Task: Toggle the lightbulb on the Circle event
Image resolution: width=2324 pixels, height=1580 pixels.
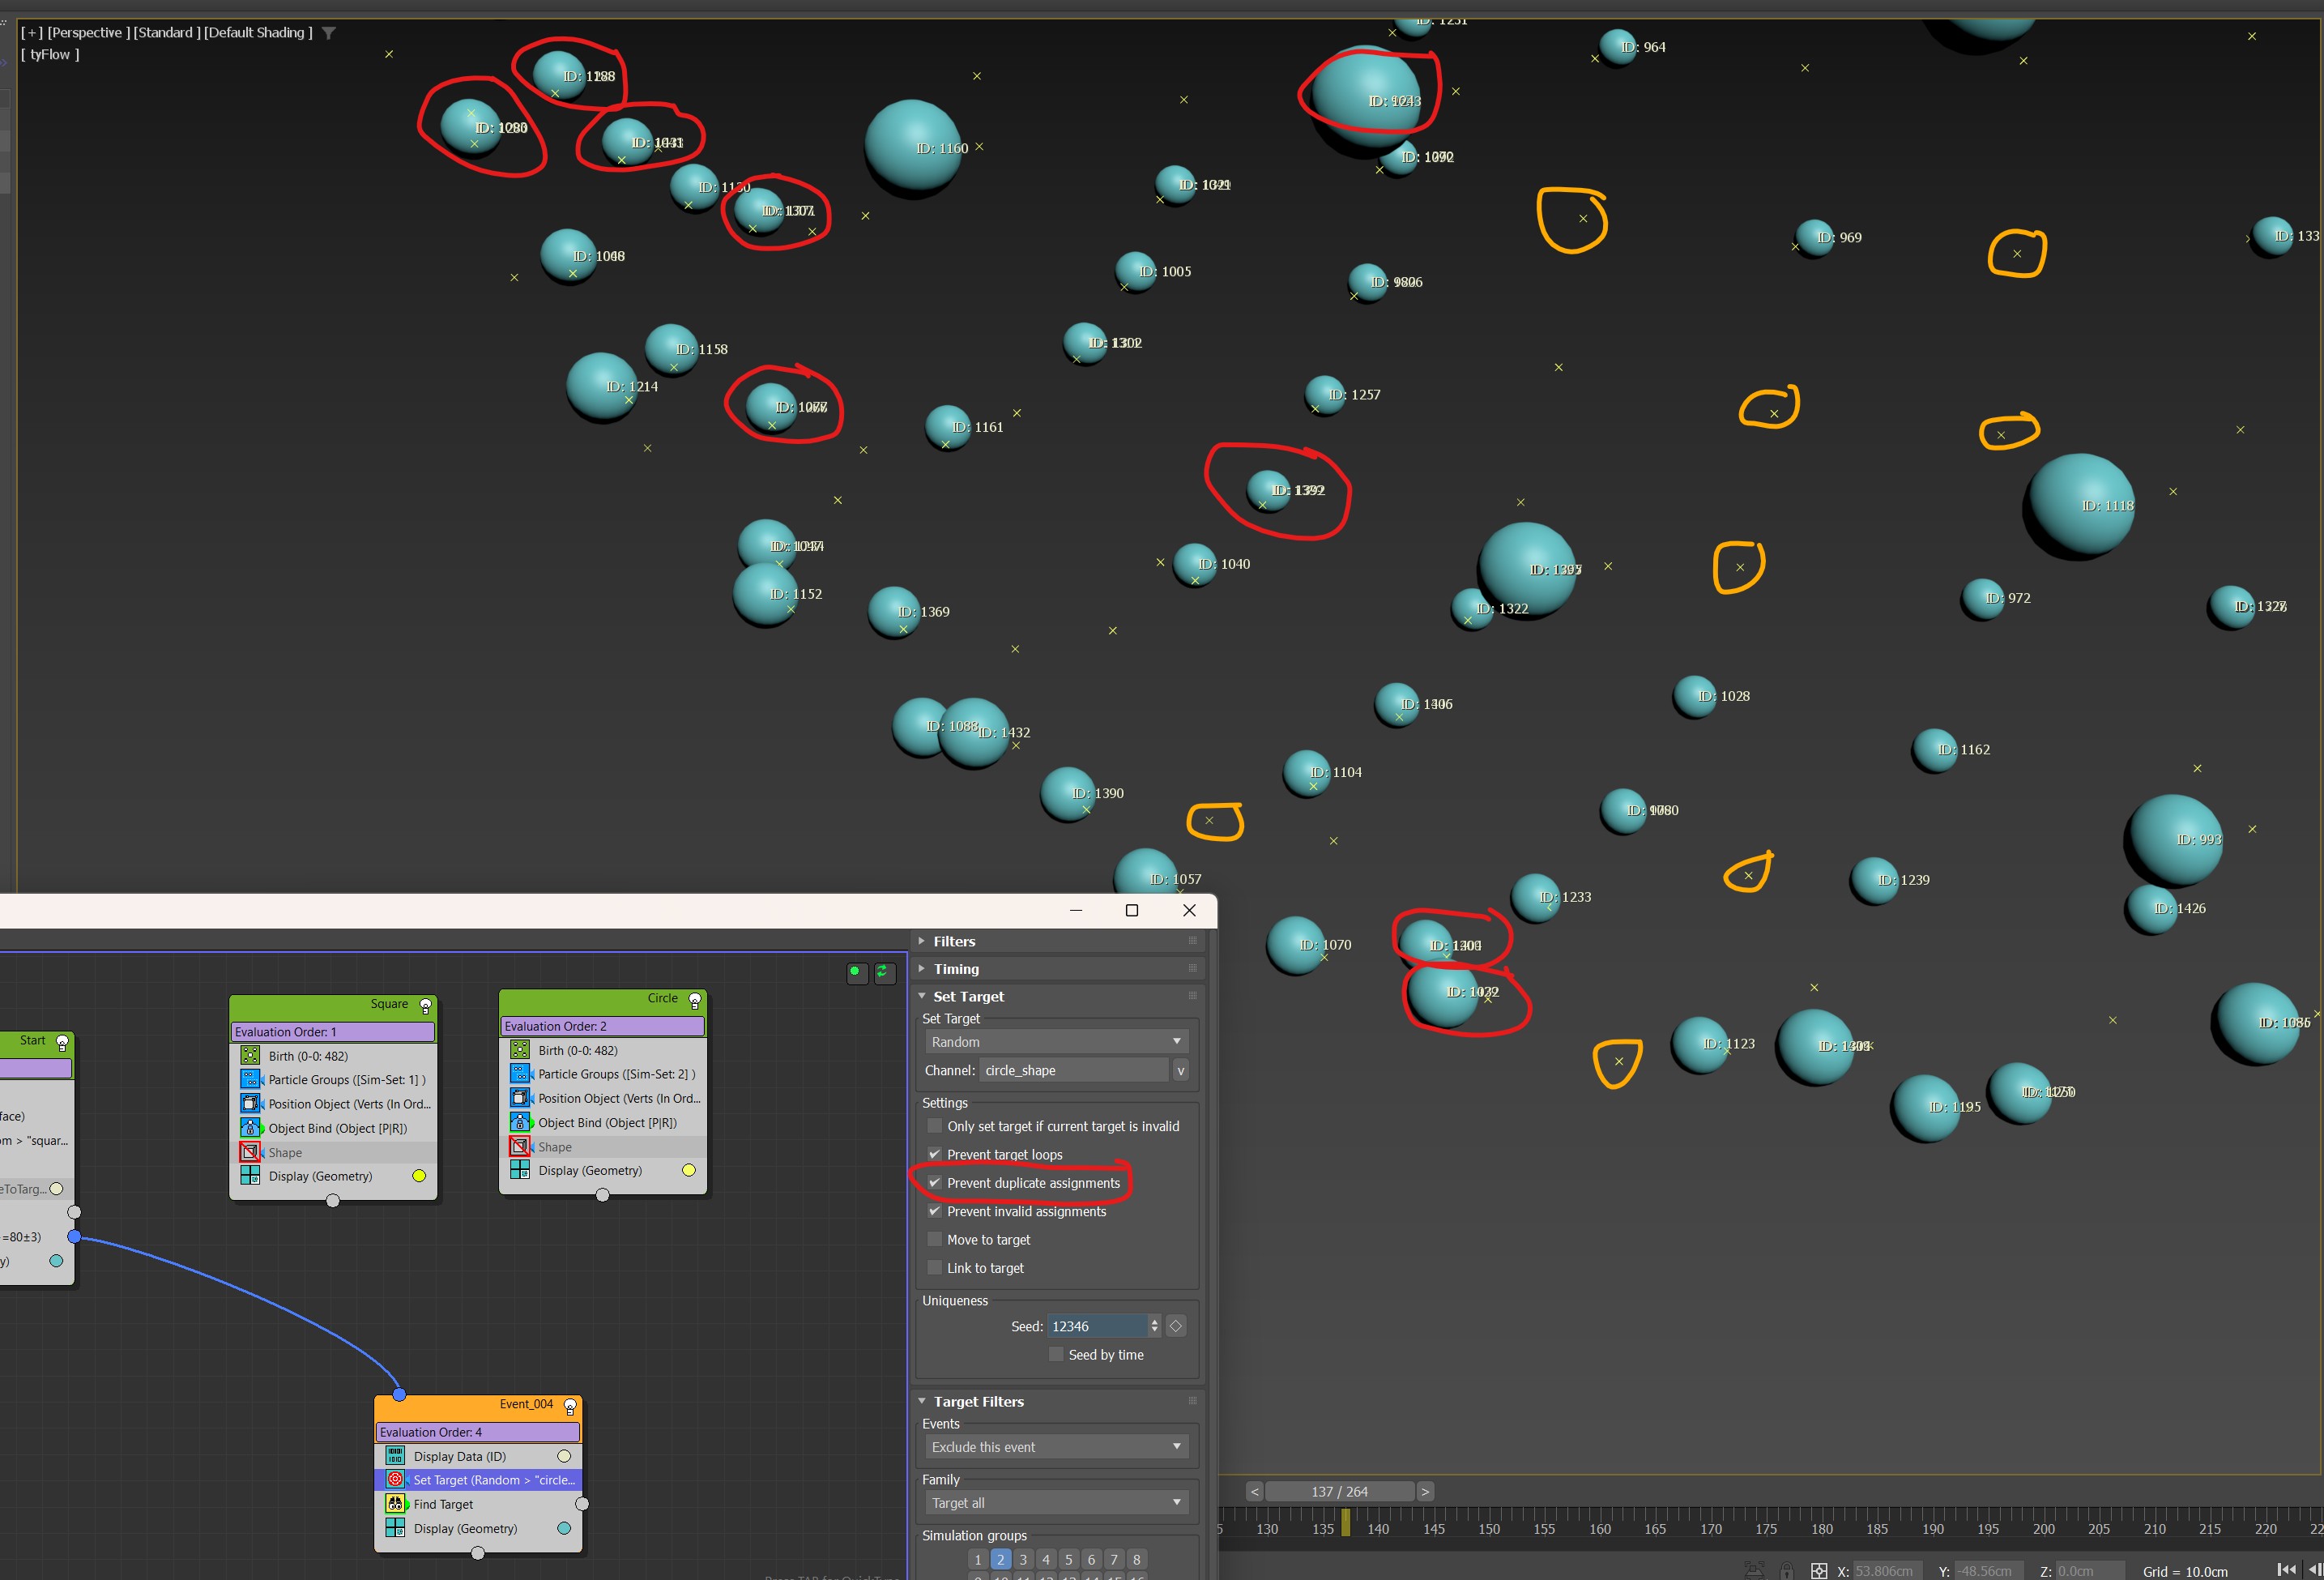Action: pos(694,1000)
